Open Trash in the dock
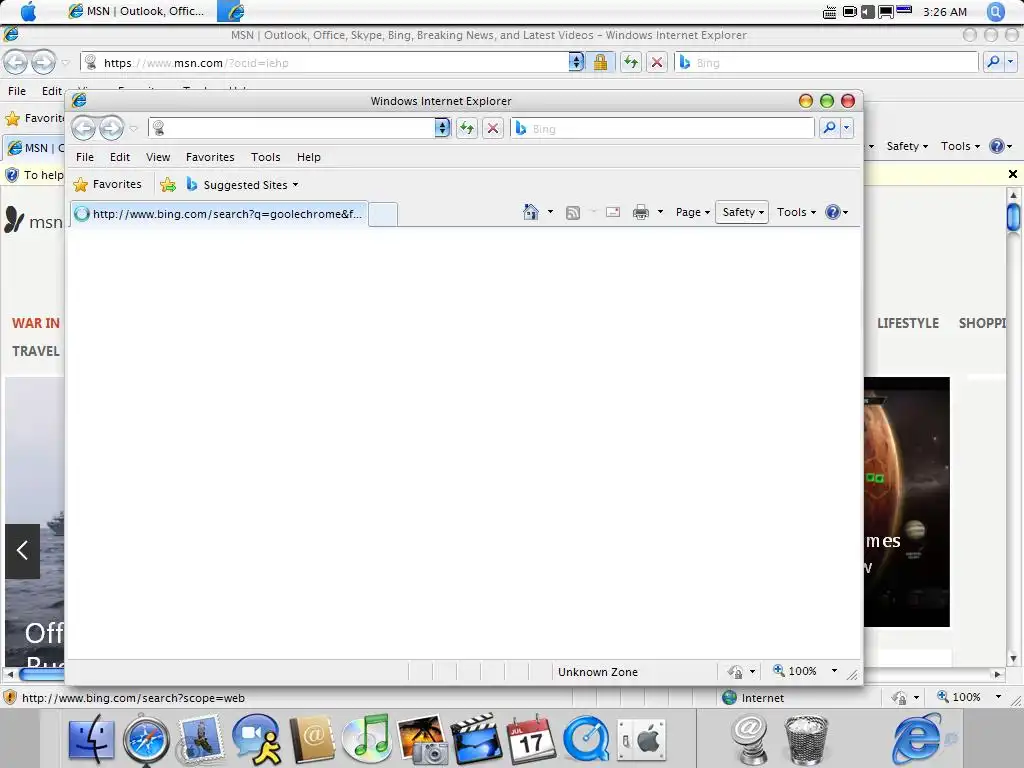Image resolution: width=1024 pixels, height=768 pixels. (x=806, y=739)
